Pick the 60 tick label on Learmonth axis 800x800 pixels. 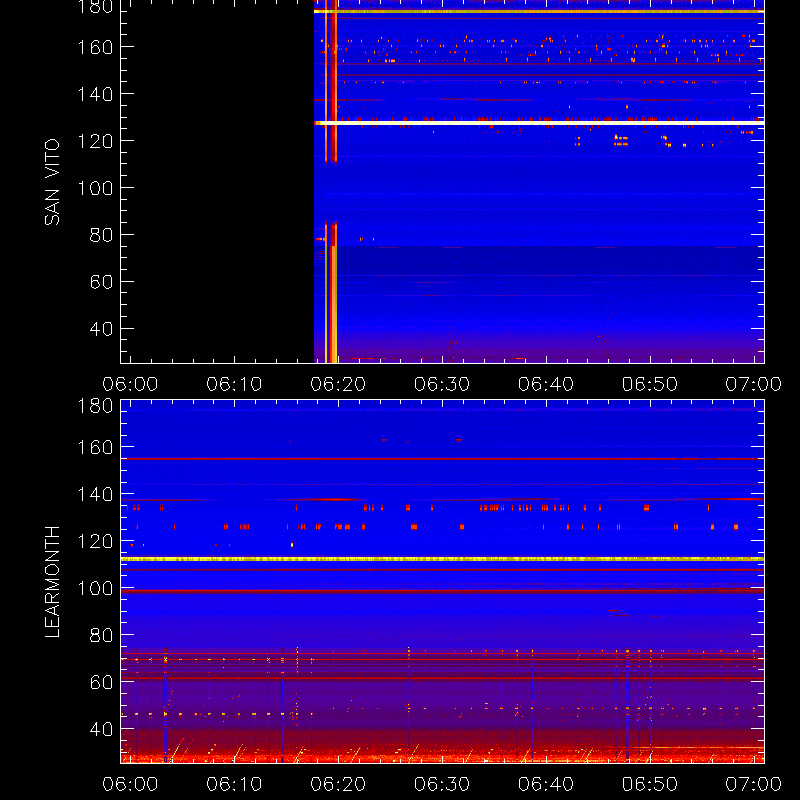click(101, 682)
